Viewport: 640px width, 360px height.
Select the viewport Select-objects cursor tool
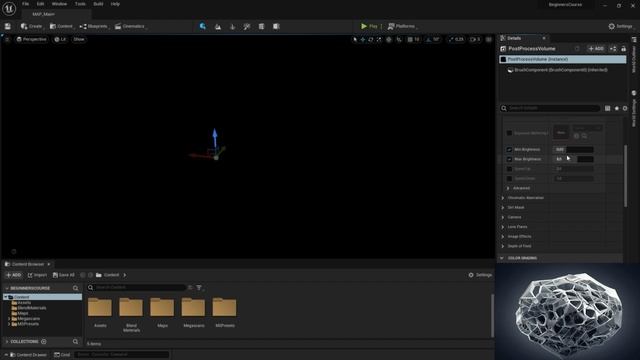(x=355, y=40)
